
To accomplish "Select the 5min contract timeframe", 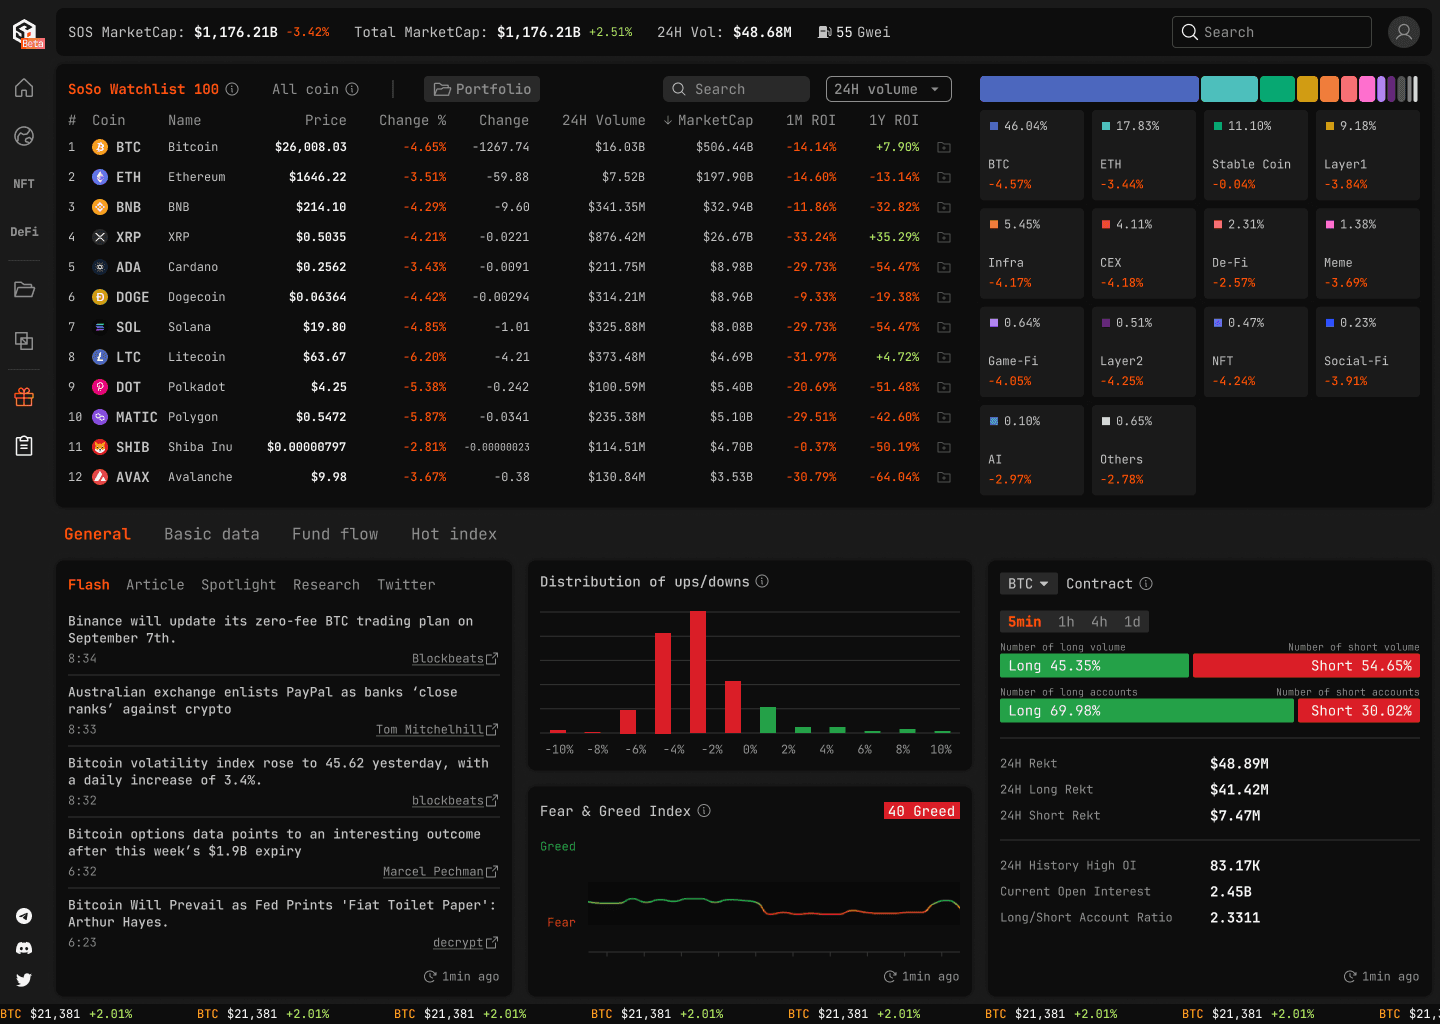I will click(x=1024, y=621).
